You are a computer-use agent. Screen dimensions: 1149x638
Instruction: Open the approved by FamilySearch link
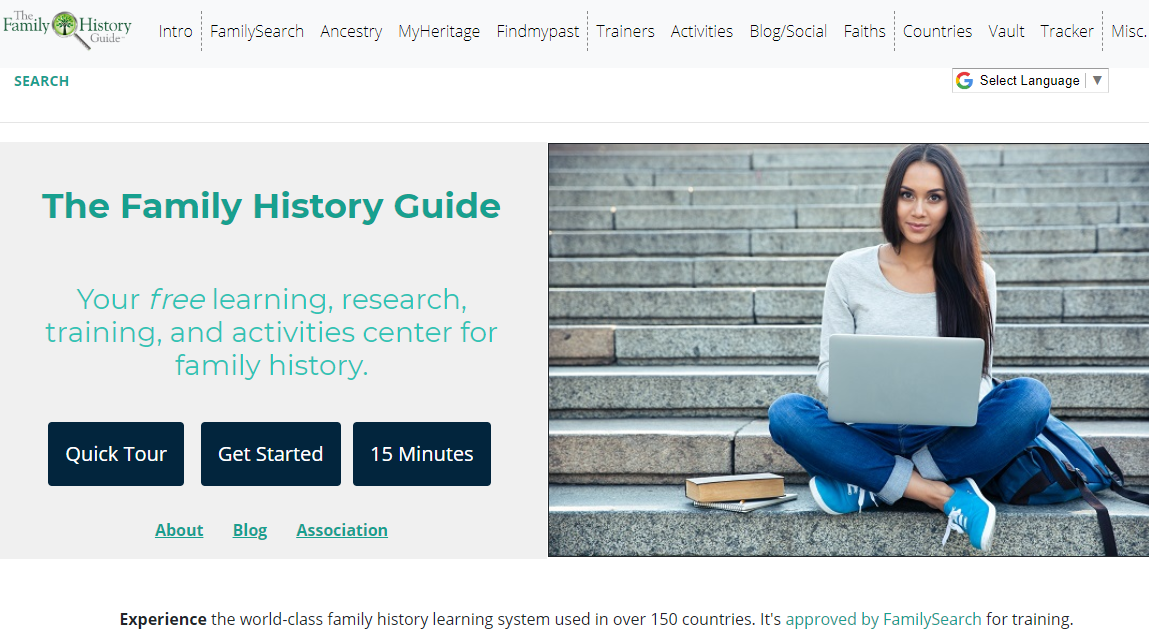pos(883,620)
